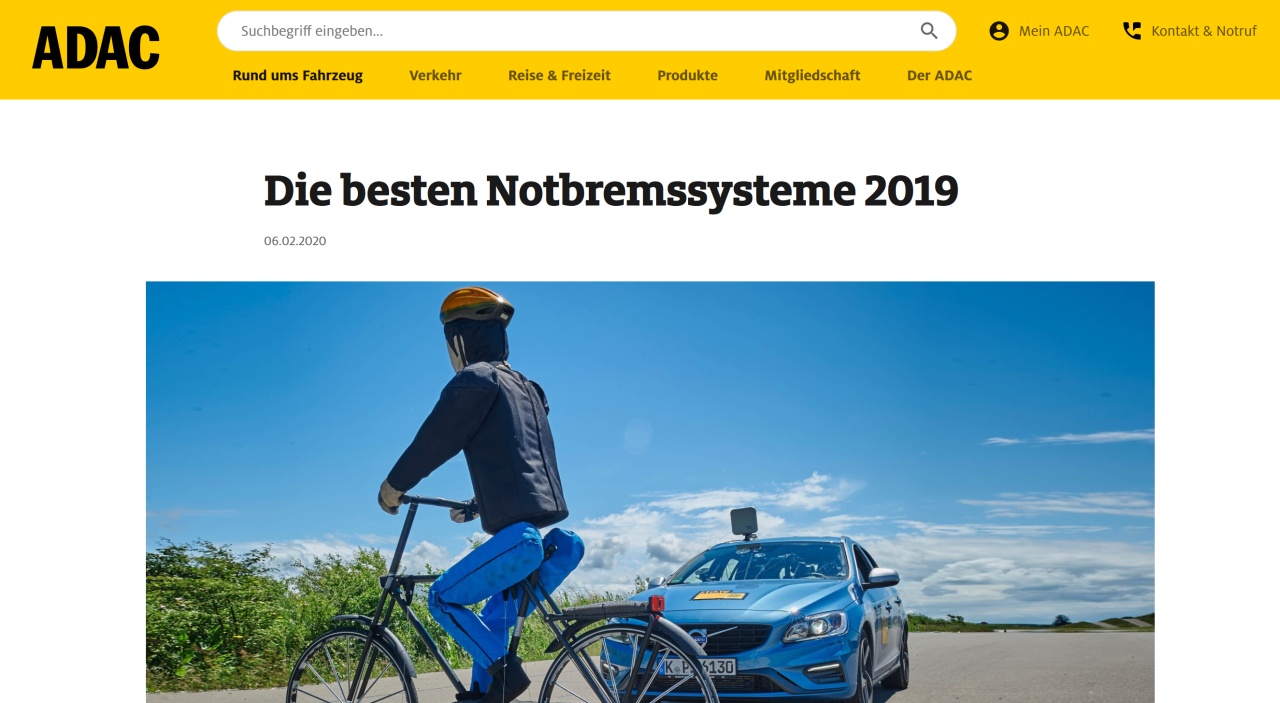Click the sensor on the car roof

(x=743, y=521)
